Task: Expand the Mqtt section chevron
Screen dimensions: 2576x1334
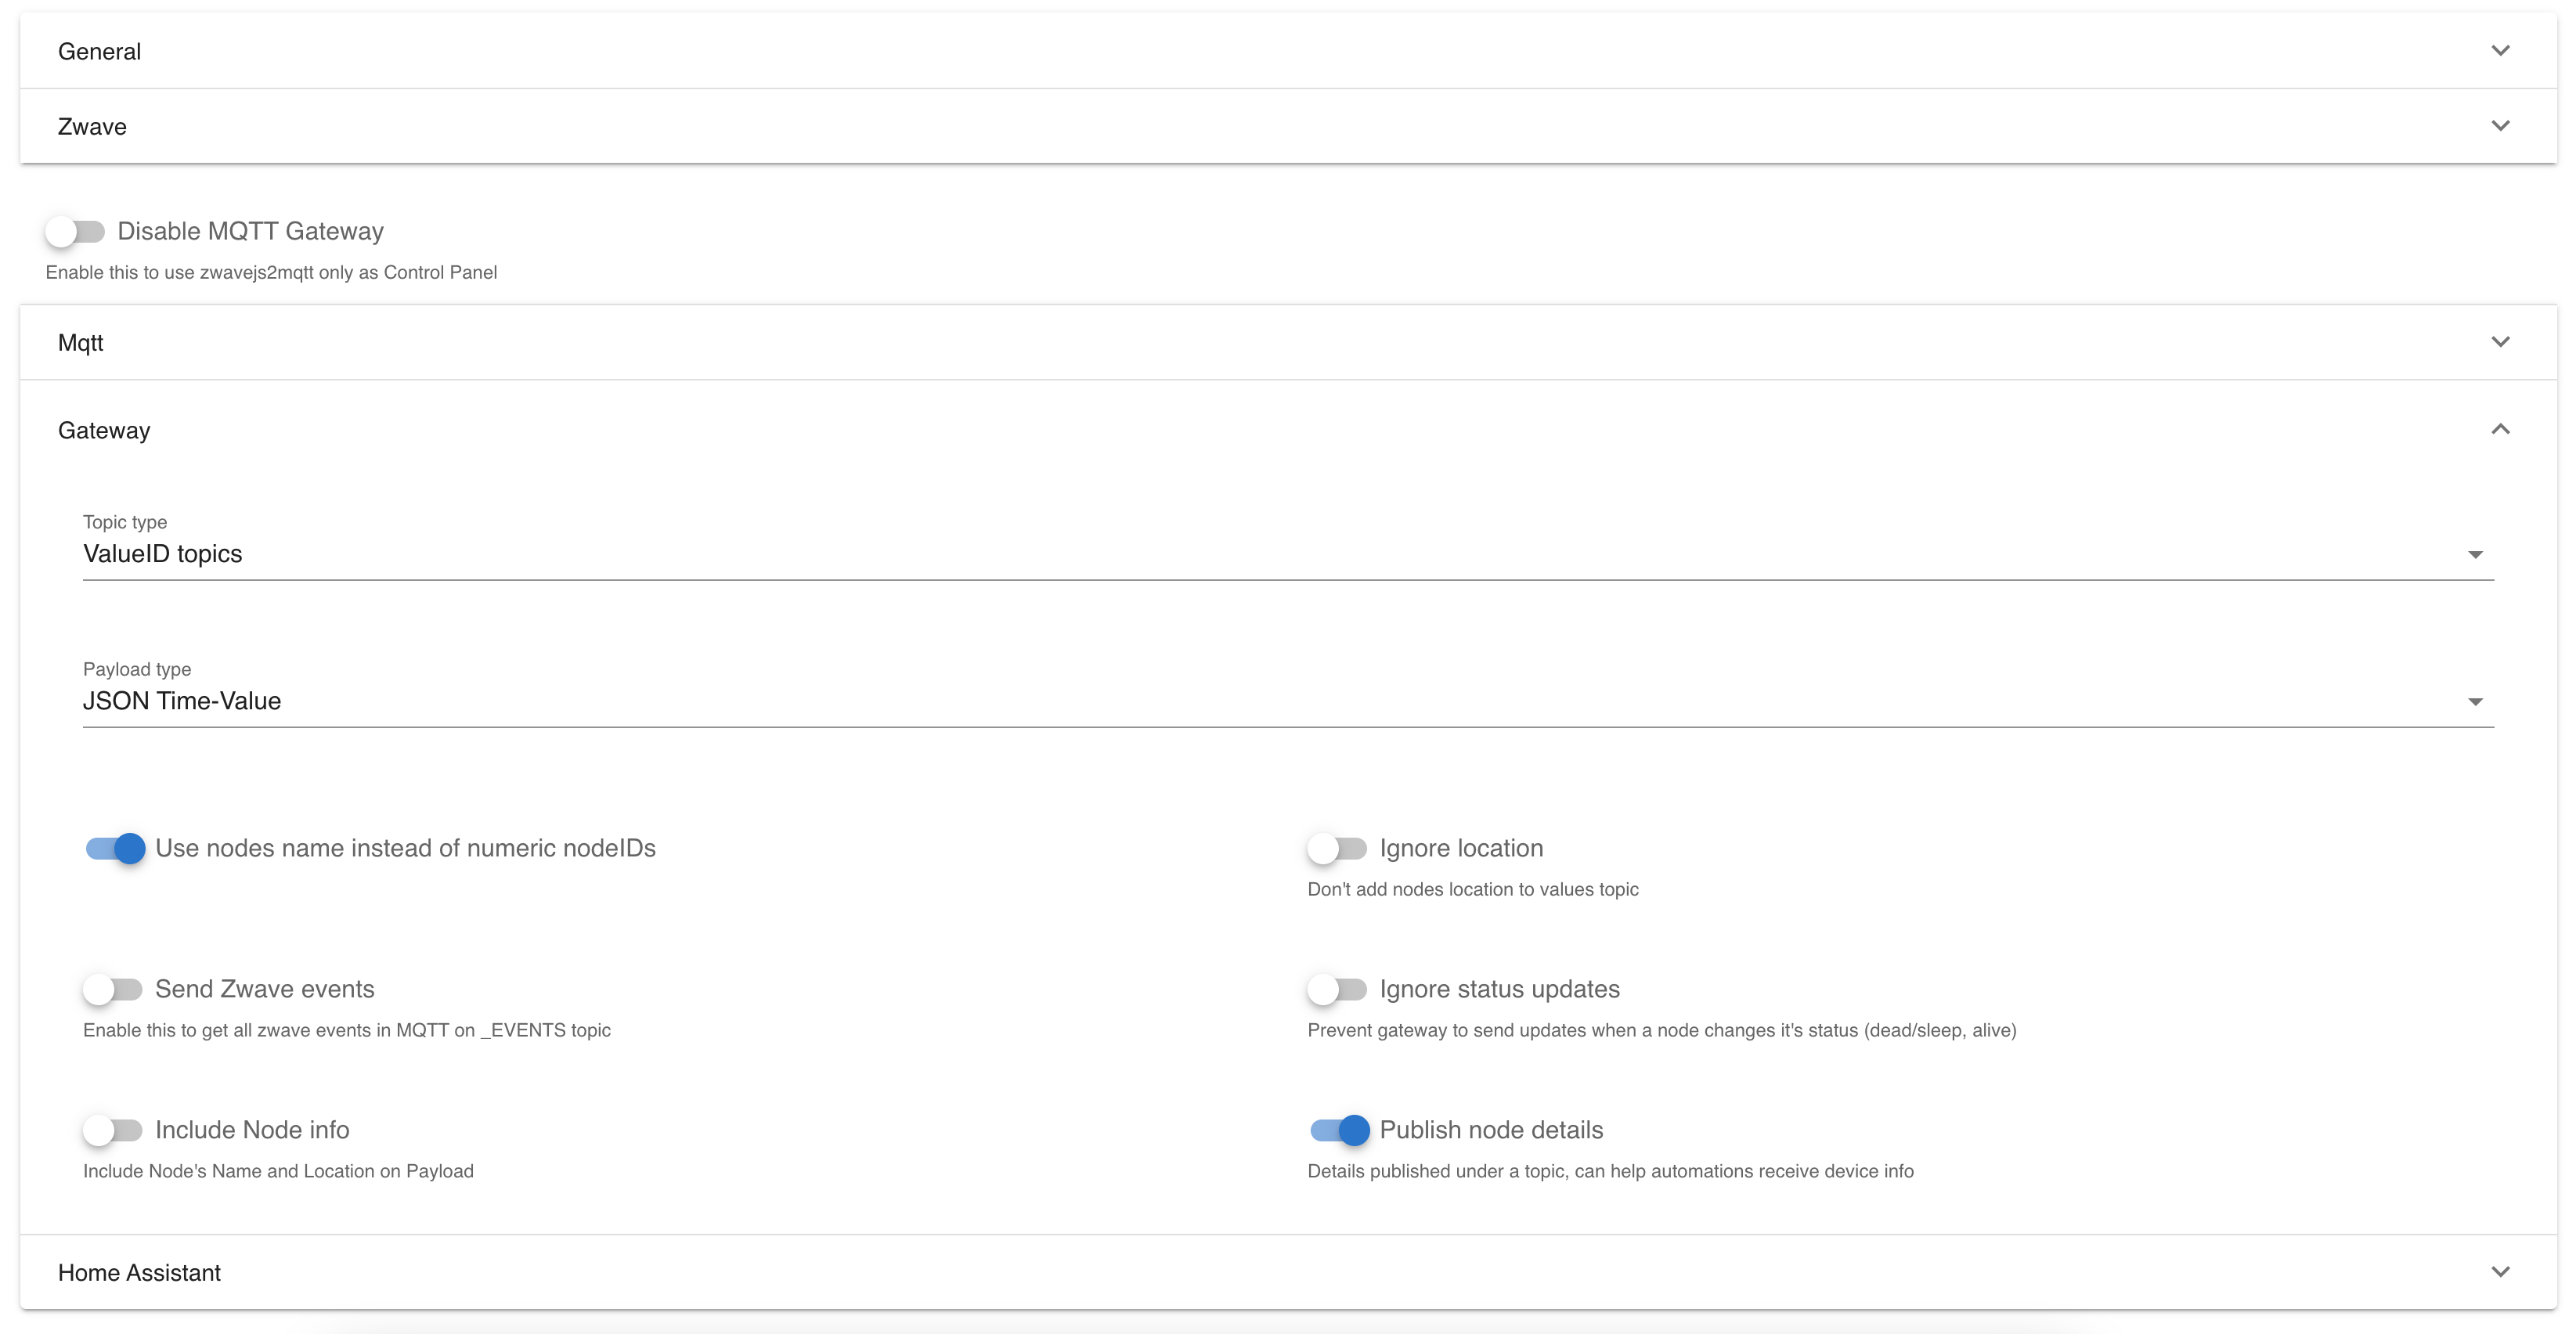Action: click(2500, 342)
